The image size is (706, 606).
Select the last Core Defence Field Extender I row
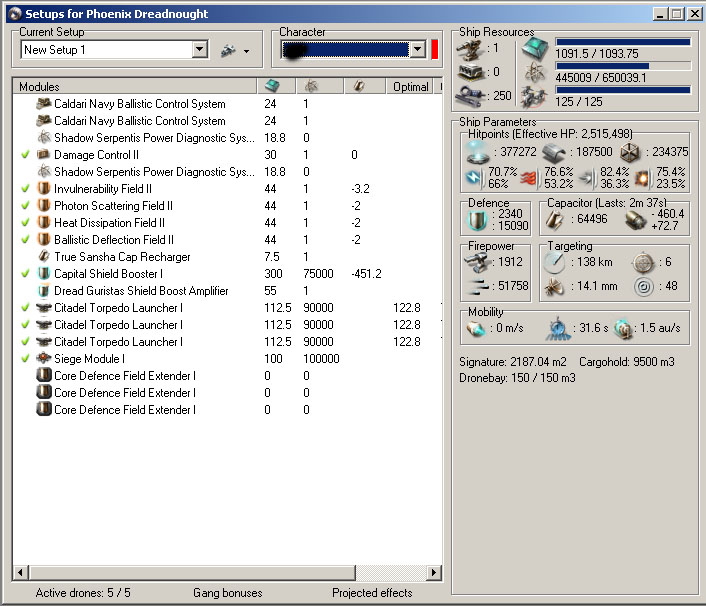pos(227,410)
